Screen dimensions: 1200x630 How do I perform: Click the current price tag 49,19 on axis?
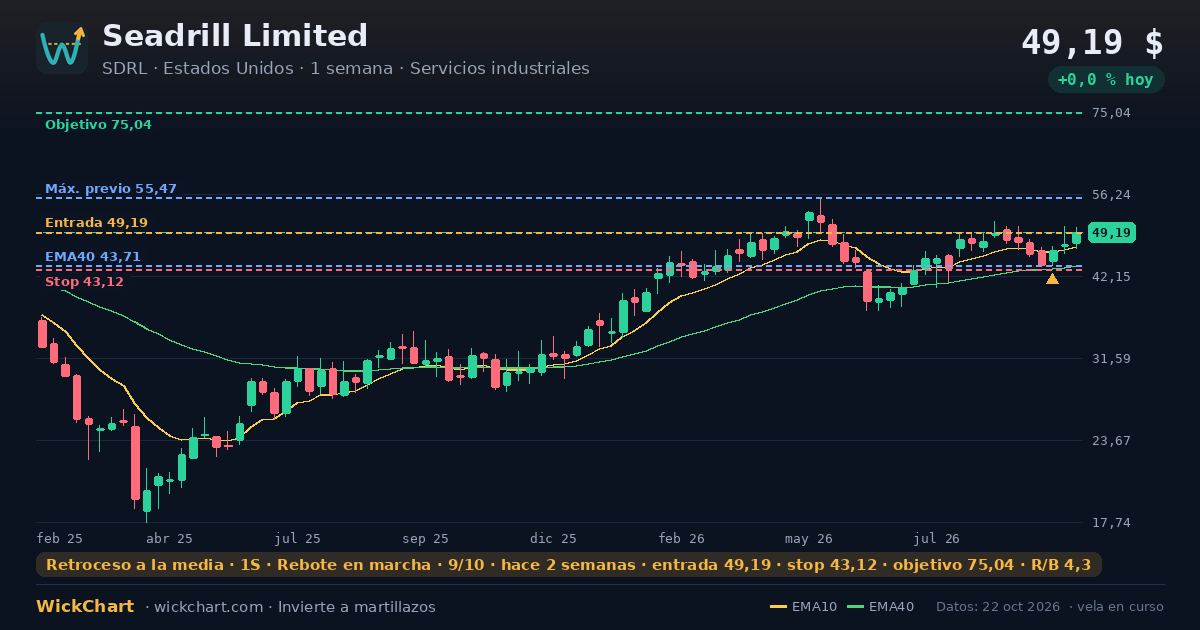click(x=1111, y=233)
